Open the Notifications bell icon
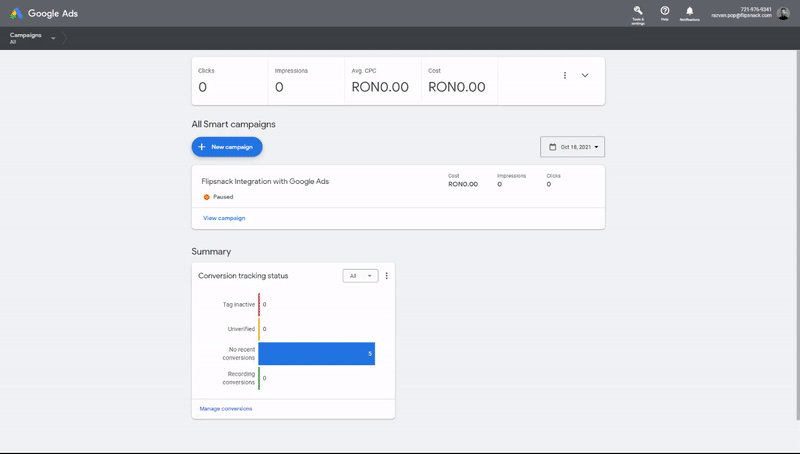The image size is (800, 454). click(689, 13)
